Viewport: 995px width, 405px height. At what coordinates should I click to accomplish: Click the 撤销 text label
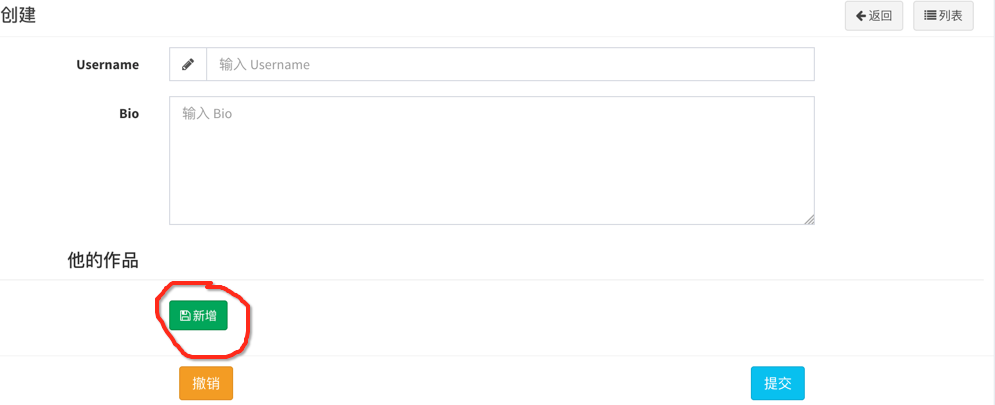[206, 383]
